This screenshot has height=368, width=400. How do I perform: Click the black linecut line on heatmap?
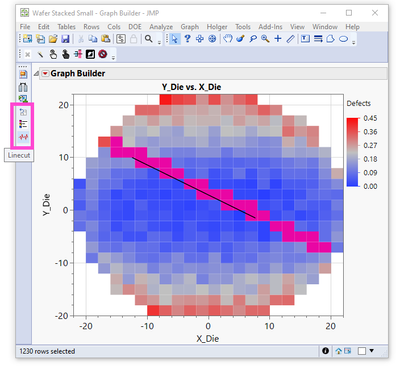coord(194,188)
